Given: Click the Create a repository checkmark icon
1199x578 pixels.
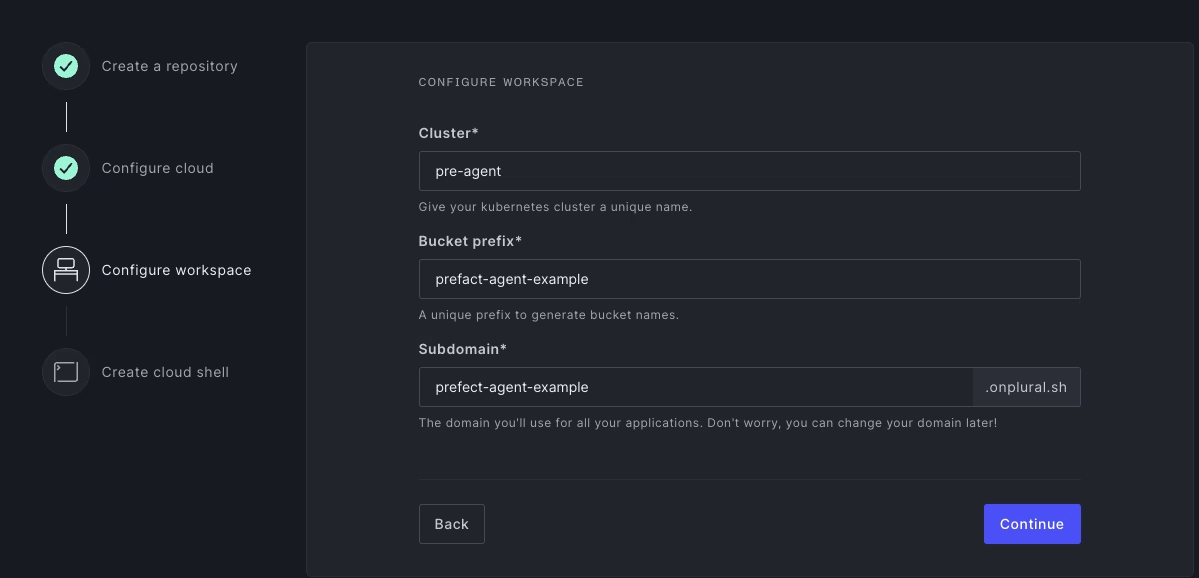Looking at the screenshot, I should [66, 67].
